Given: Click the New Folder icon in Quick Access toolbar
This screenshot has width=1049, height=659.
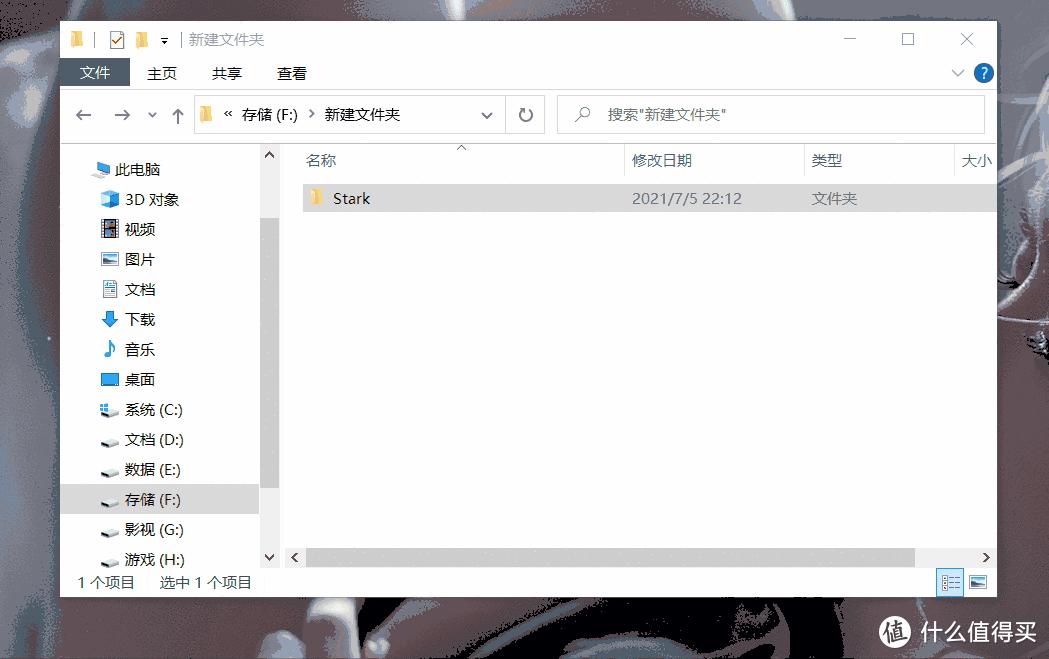Looking at the screenshot, I should 144,38.
